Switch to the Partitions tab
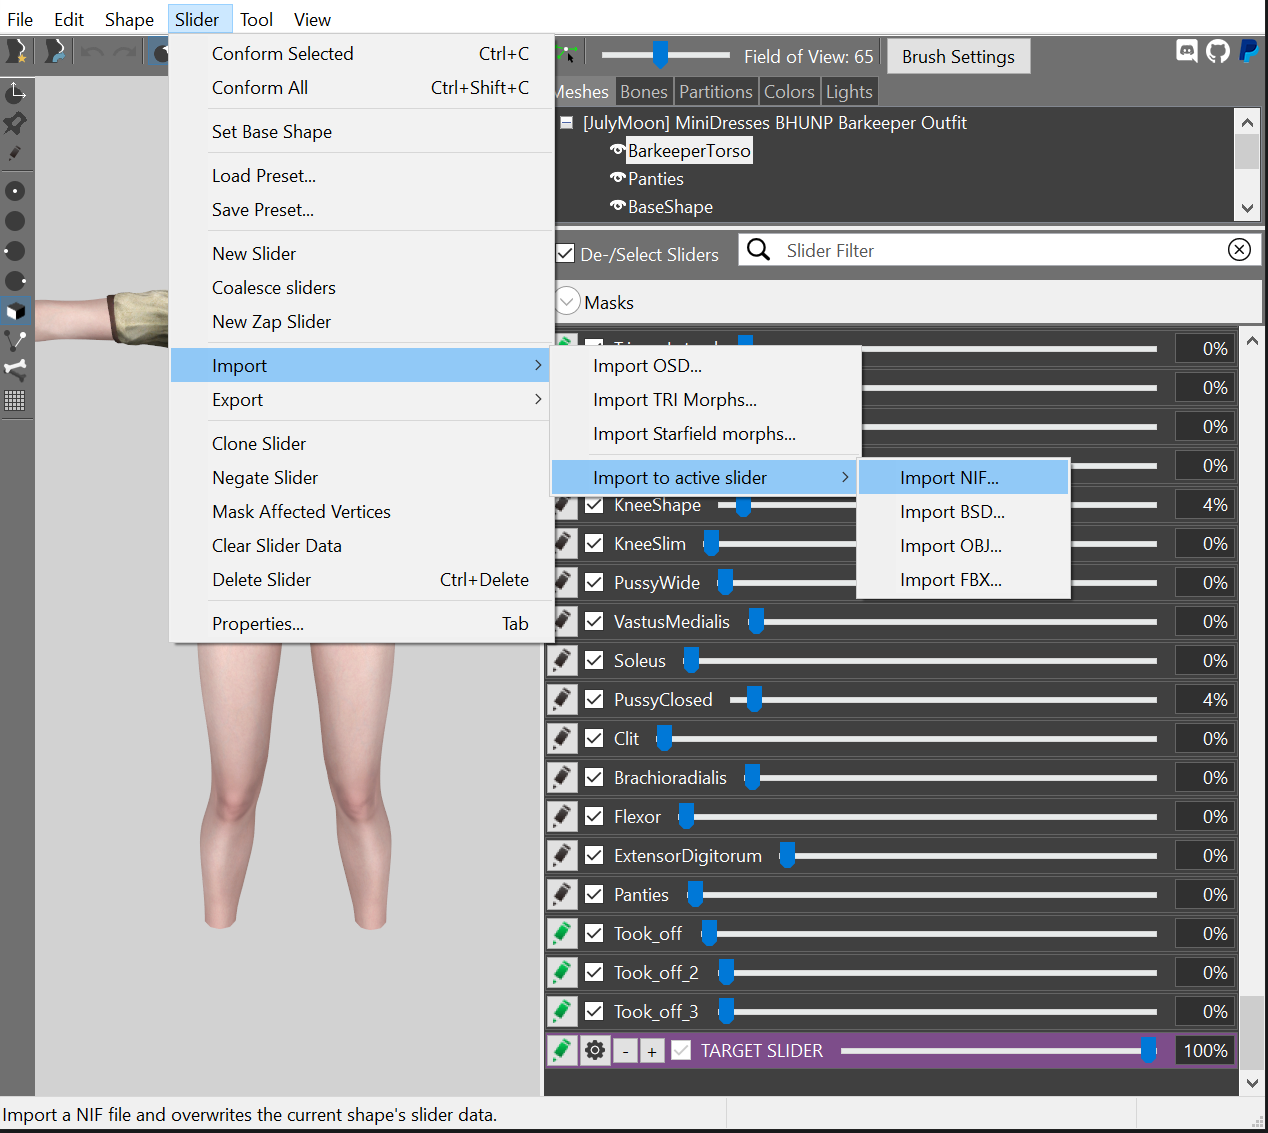The height and width of the screenshot is (1133, 1268). pos(716,91)
